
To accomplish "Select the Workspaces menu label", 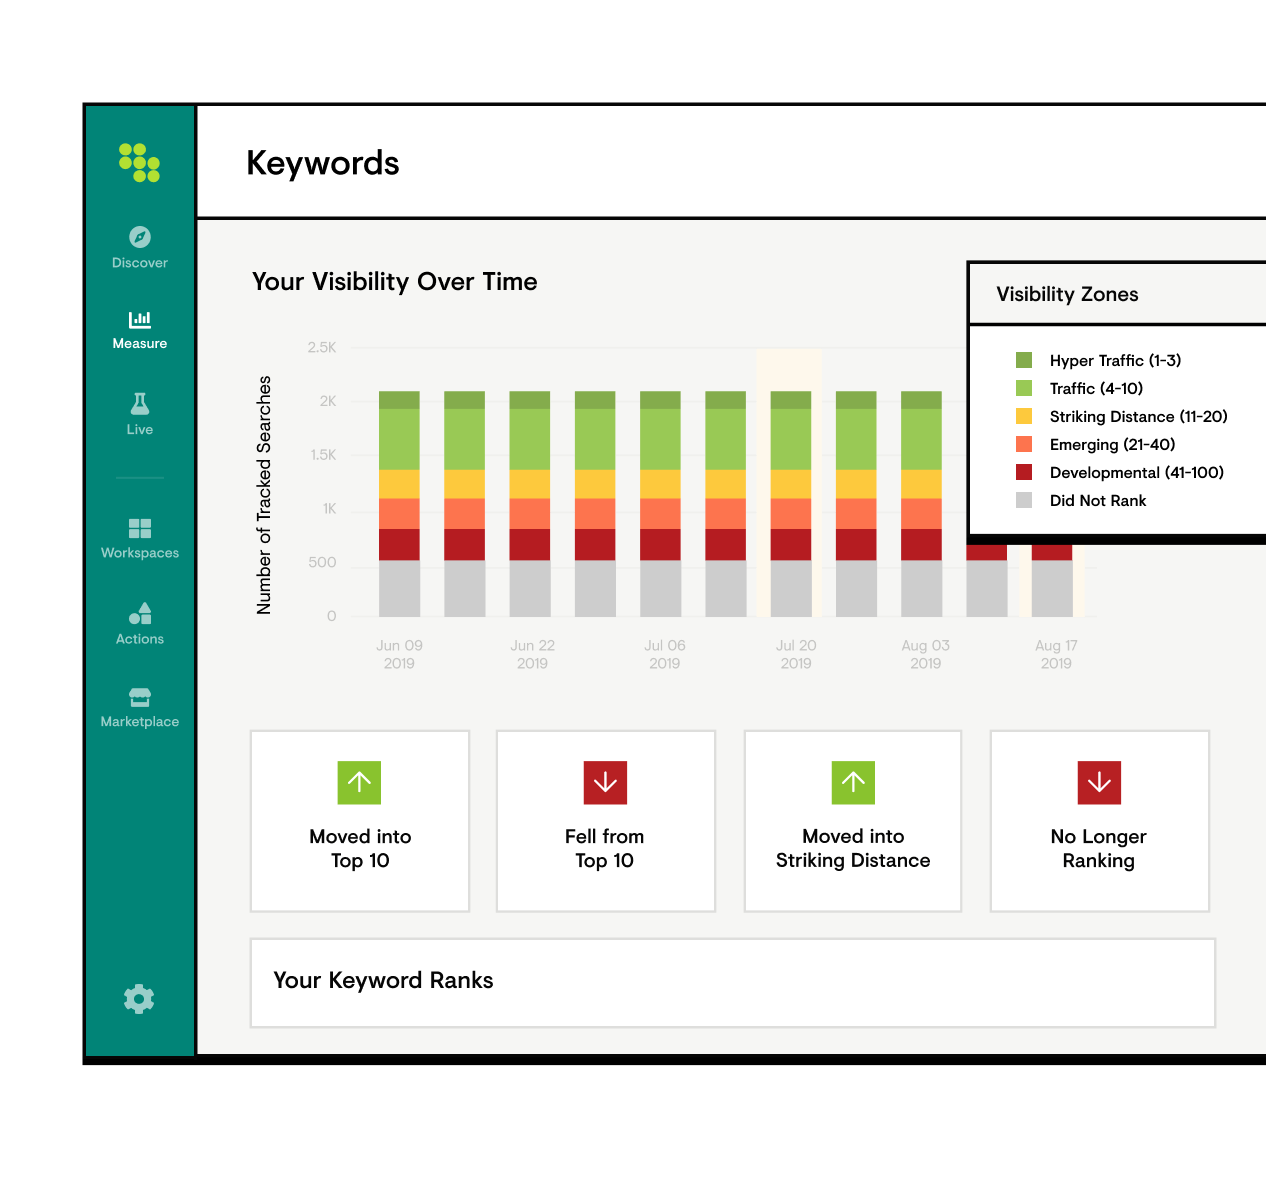I will click(x=140, y=553).
